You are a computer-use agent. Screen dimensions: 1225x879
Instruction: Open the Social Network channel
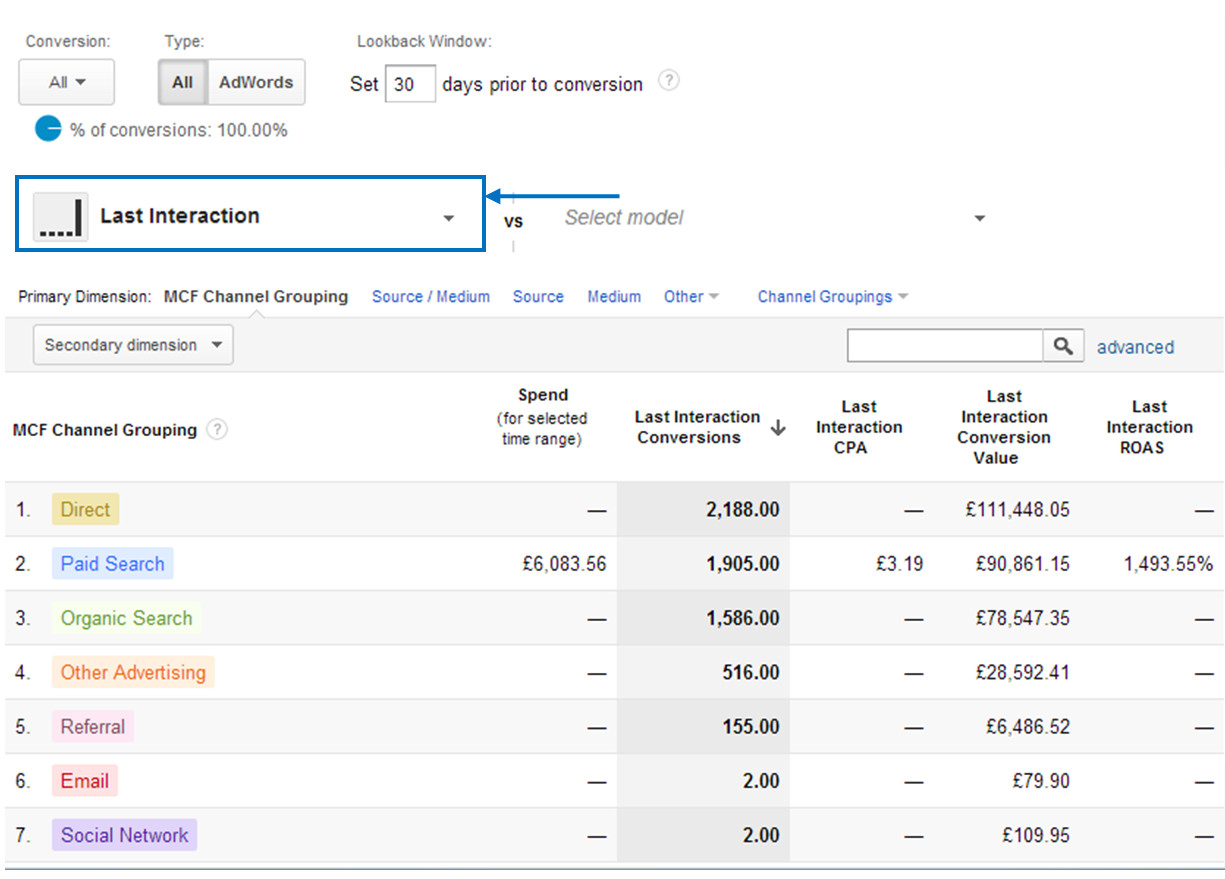pyautogui.click(x=124, y=835)
